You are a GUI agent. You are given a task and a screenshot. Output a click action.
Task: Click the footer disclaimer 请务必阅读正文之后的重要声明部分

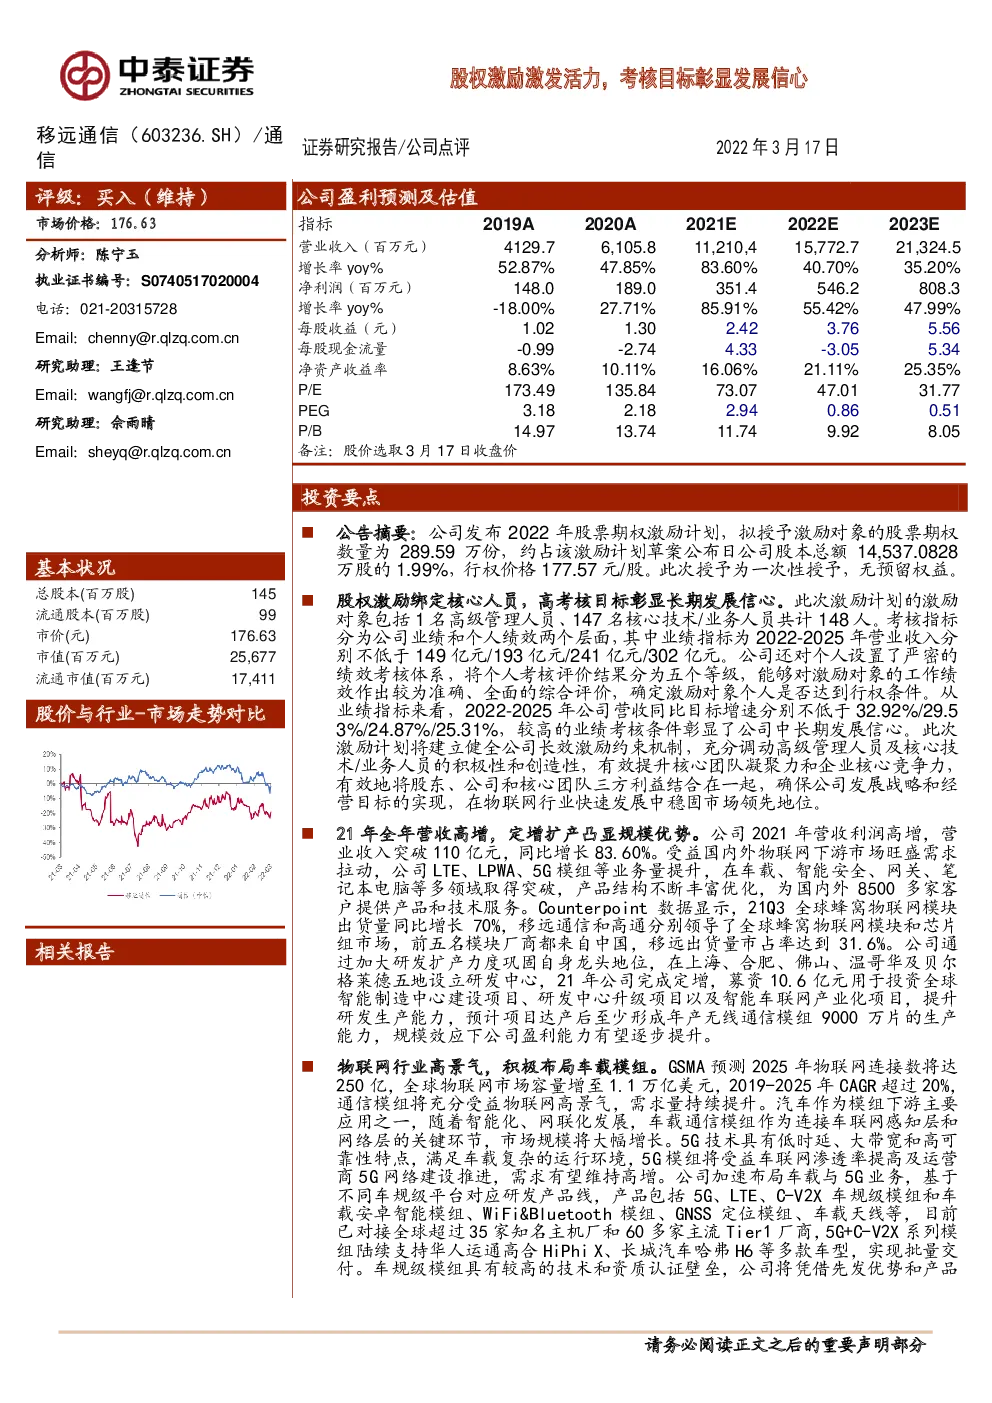click(x=786, y=1345)
